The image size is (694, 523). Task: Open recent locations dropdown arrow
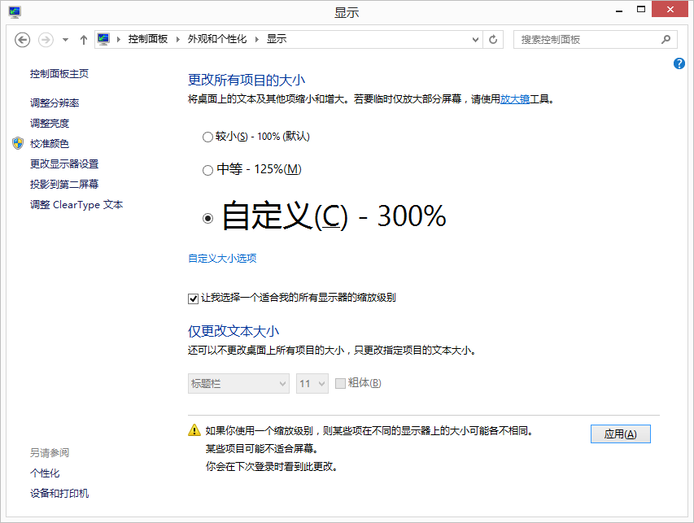tap(65, 40)
